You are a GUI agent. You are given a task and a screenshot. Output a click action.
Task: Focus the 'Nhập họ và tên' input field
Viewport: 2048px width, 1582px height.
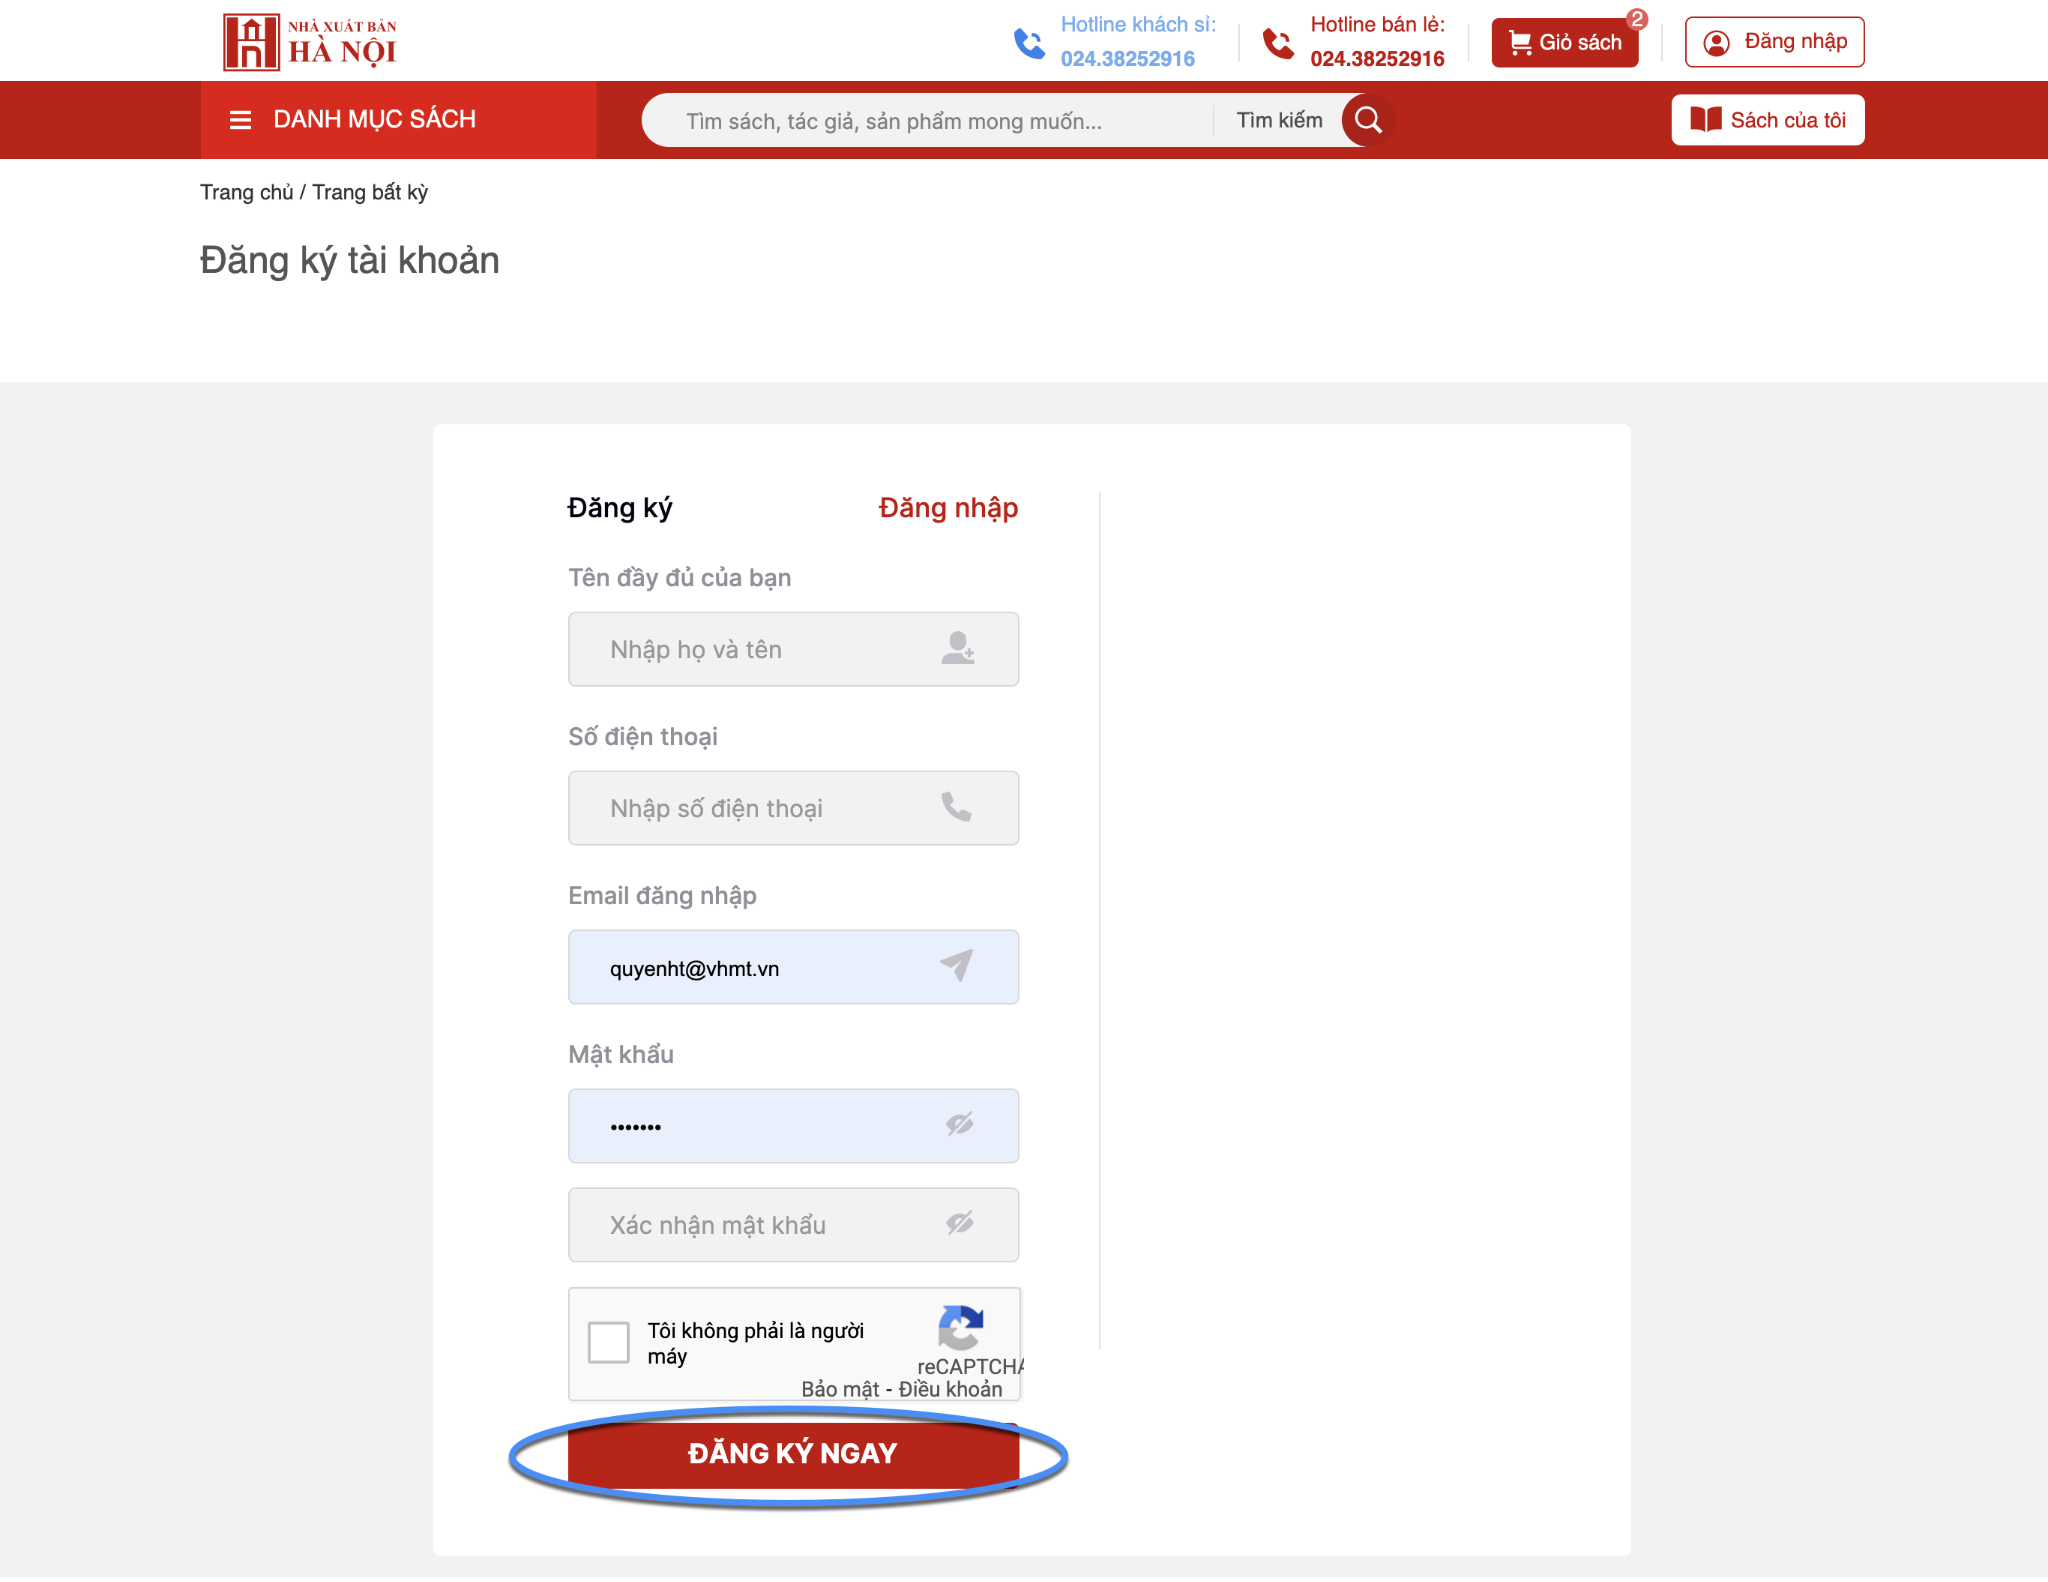(793, 649)
